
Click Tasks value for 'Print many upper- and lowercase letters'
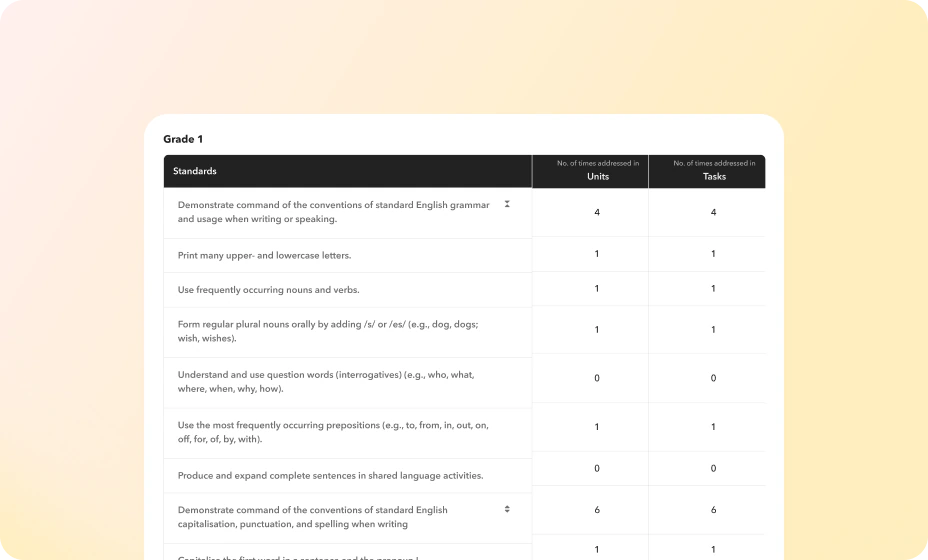click(x=713, y=254)
